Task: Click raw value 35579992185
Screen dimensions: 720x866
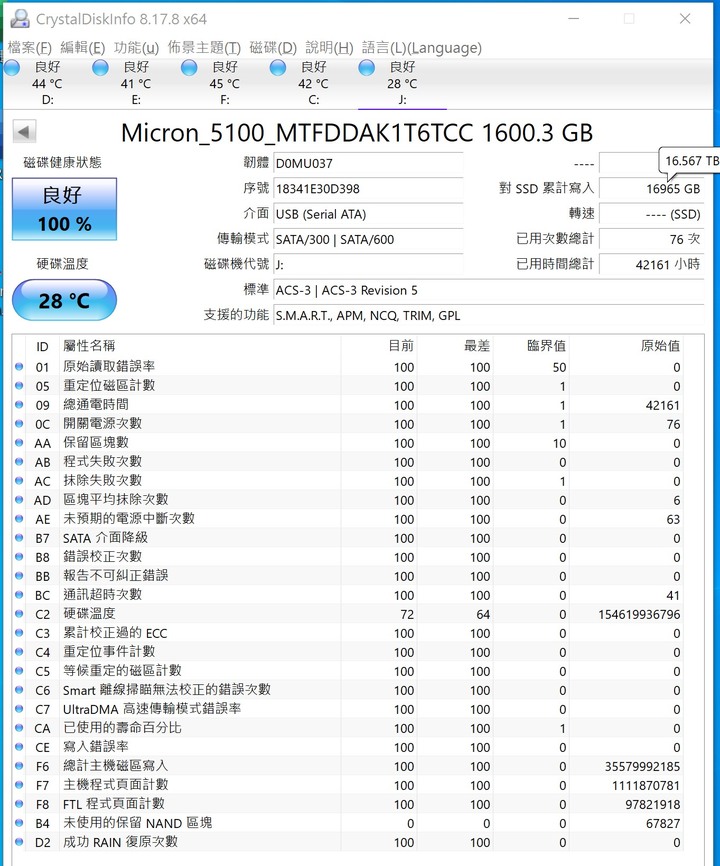Action: 642,767
